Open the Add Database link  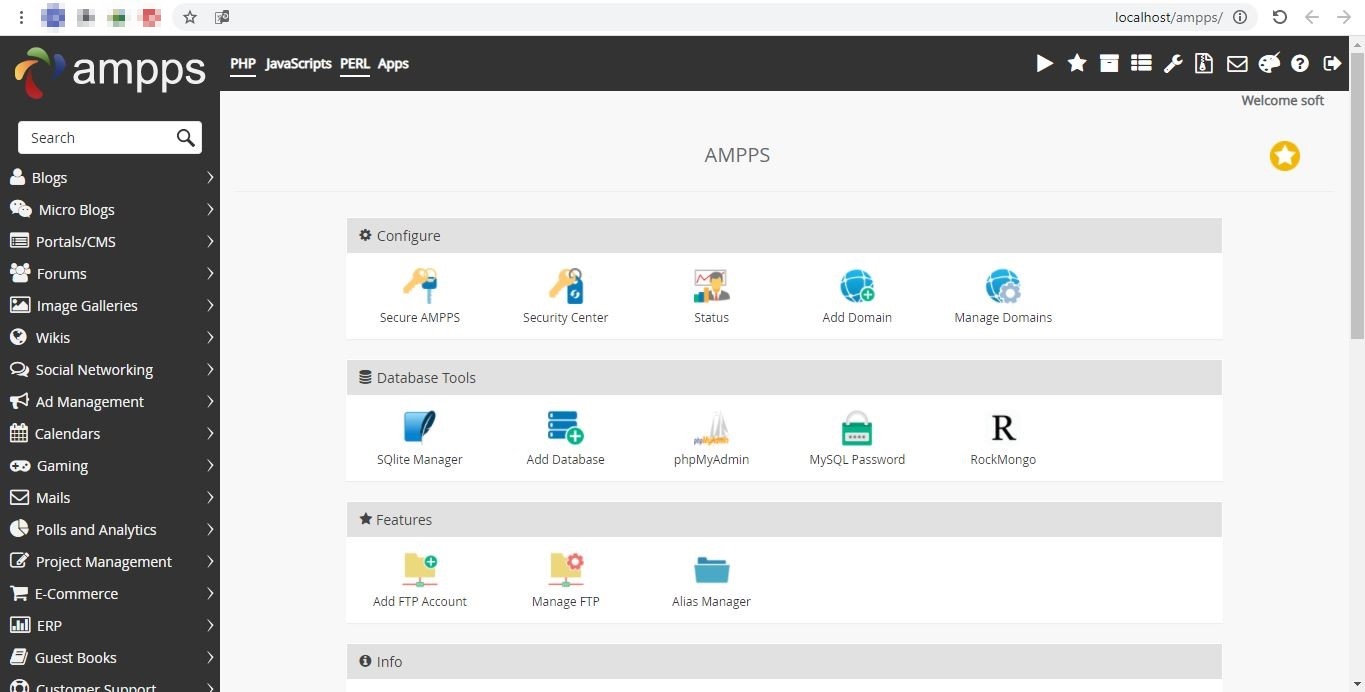[565, 459]
